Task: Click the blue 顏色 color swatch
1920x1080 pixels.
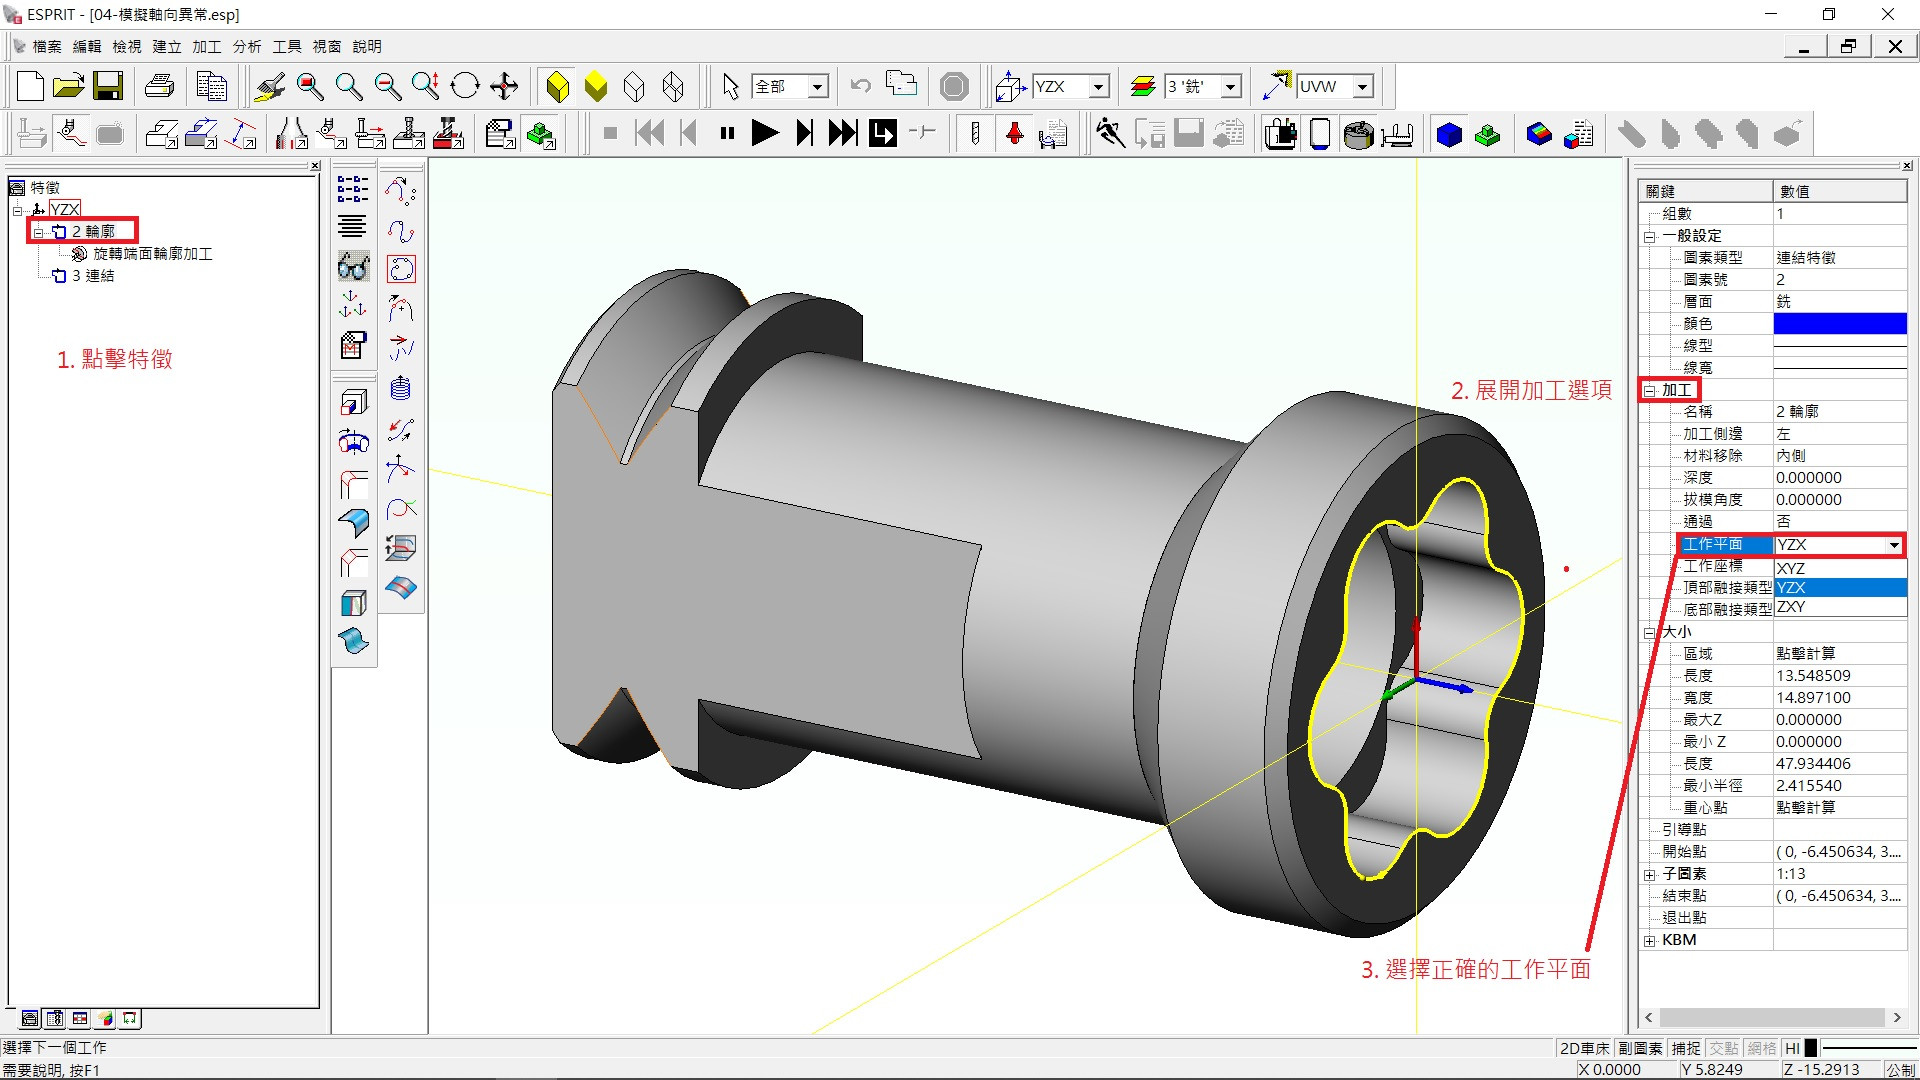Action: (1839, 323)
